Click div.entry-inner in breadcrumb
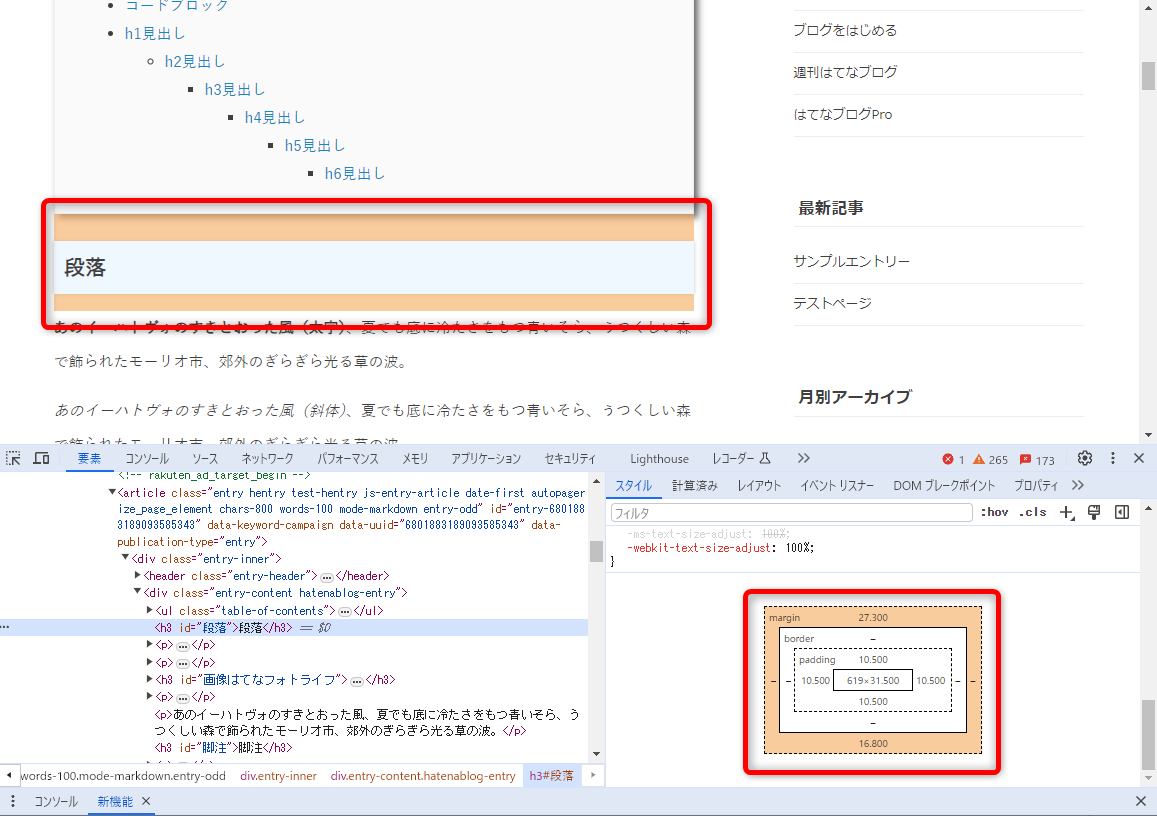 278,775
